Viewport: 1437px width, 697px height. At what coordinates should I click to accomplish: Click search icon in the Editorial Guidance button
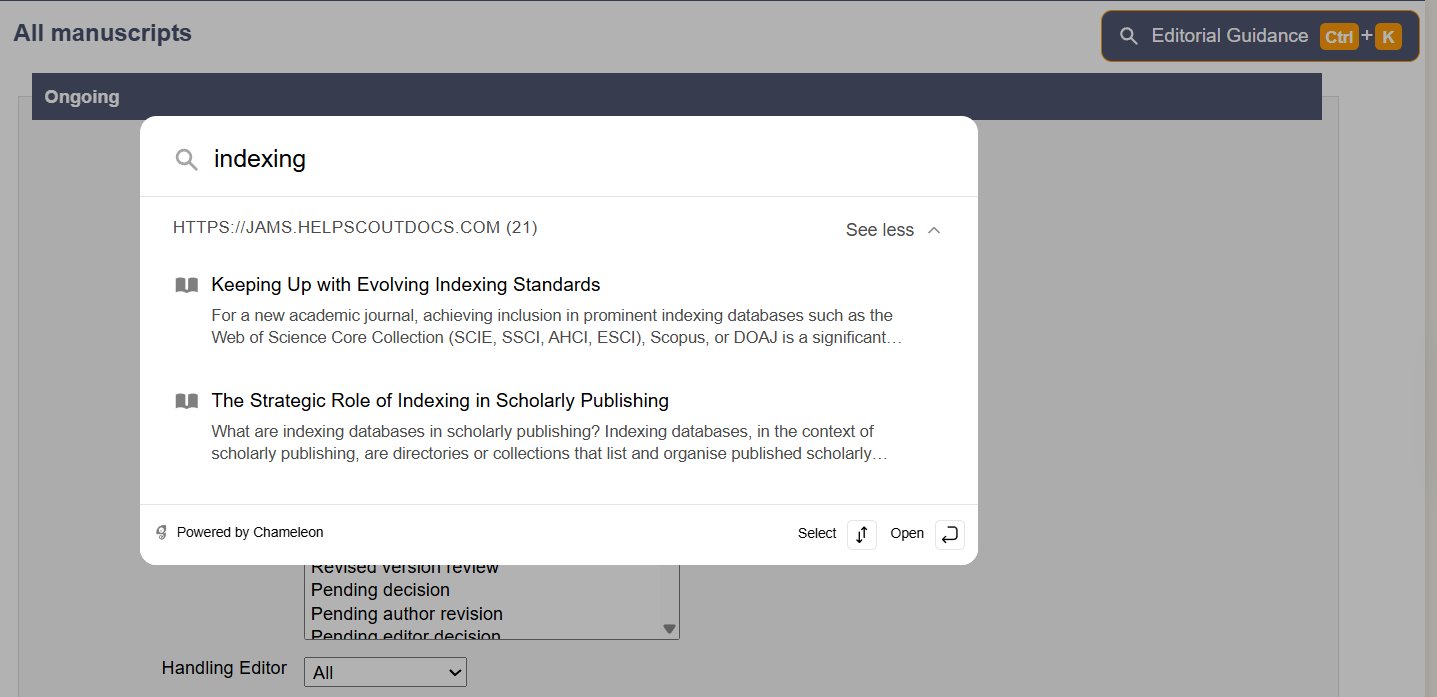1129,36
